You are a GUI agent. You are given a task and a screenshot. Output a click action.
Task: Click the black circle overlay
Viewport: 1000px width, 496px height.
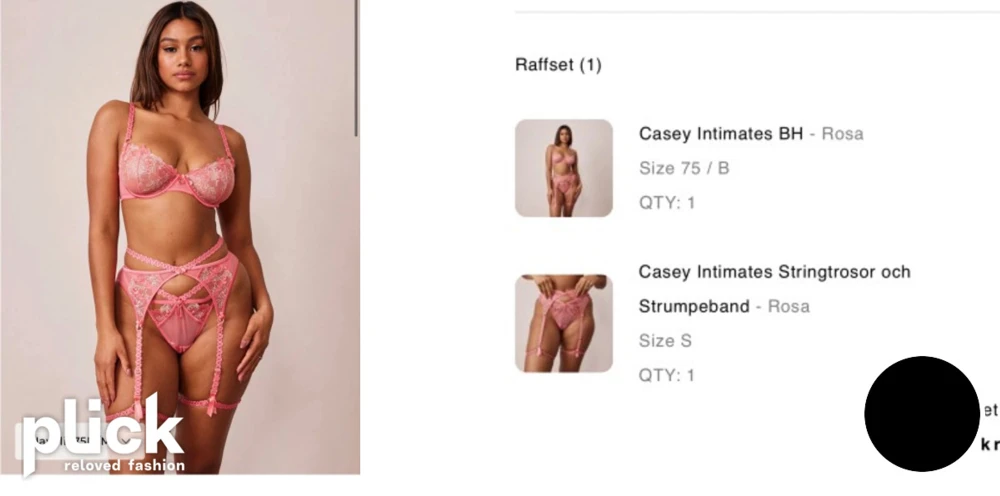[x=922, y=414]
